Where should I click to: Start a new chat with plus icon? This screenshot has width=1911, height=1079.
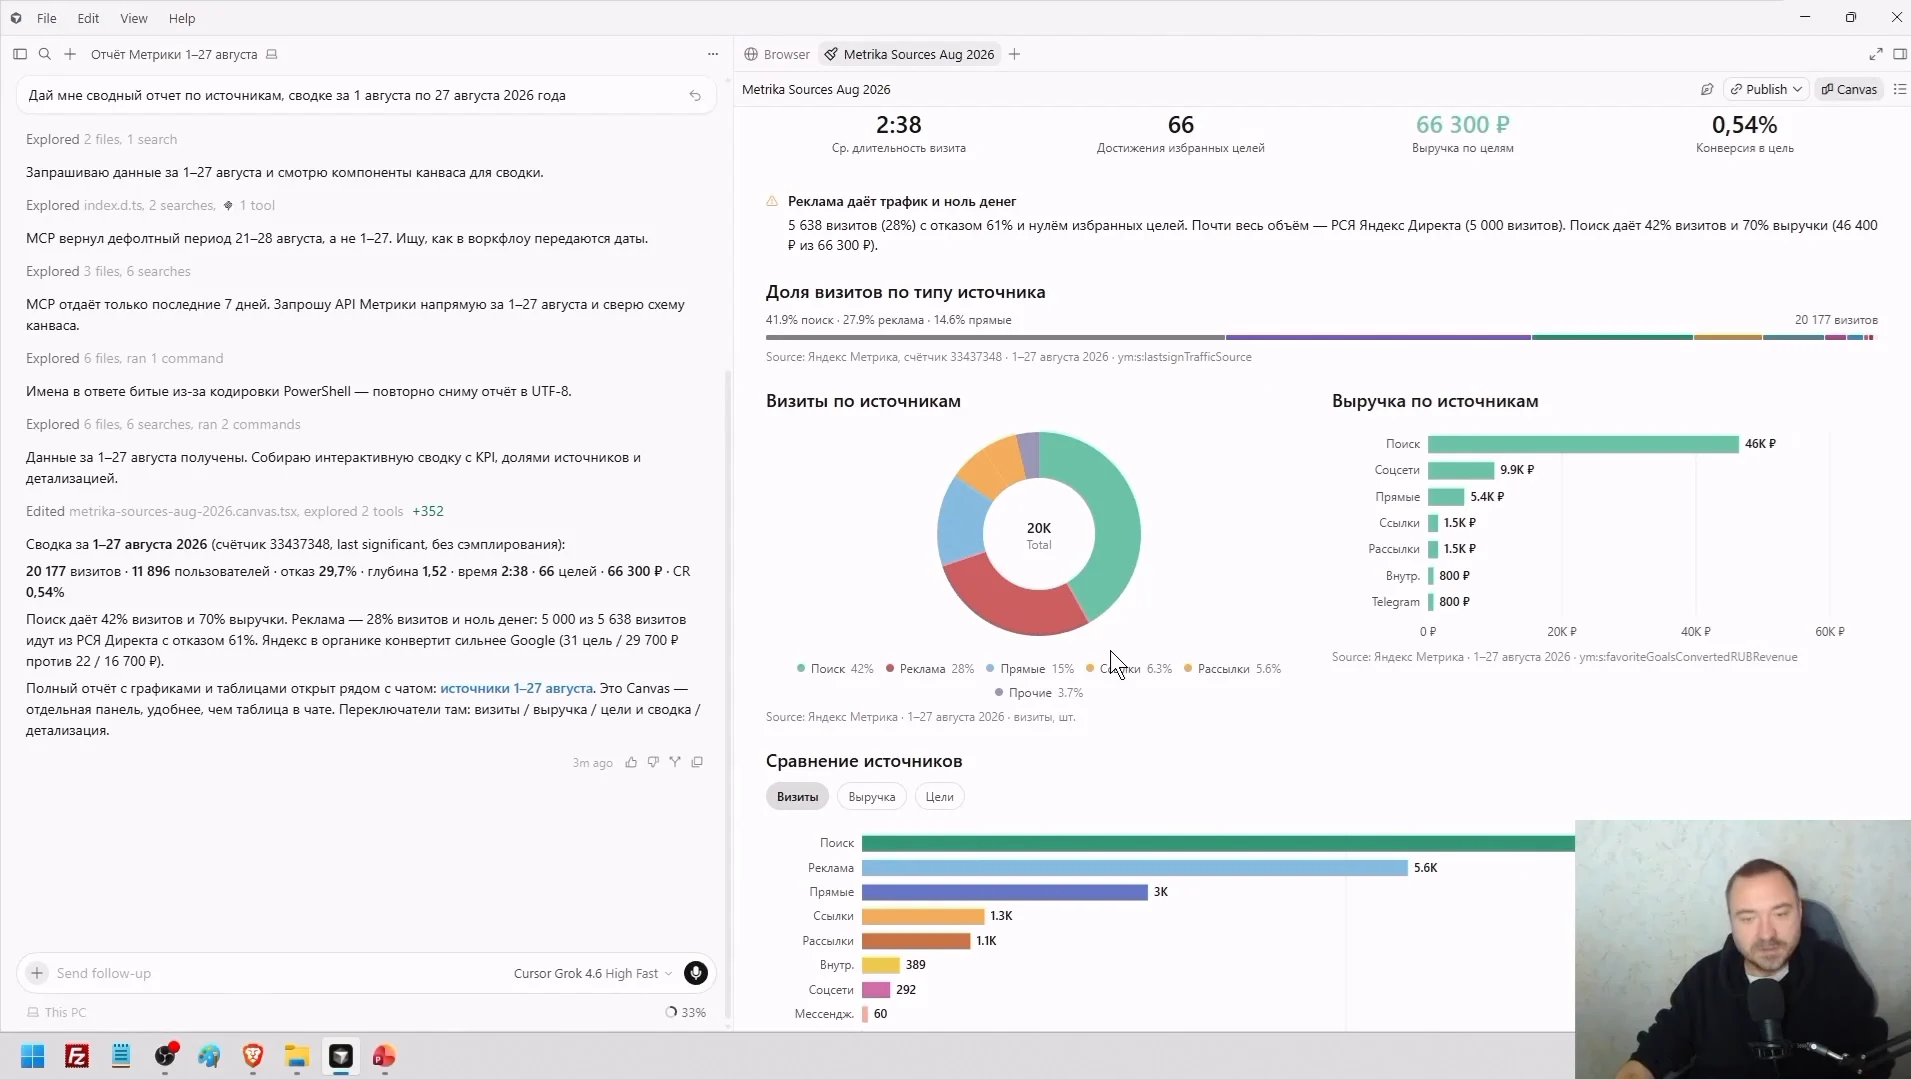point(70,54)
